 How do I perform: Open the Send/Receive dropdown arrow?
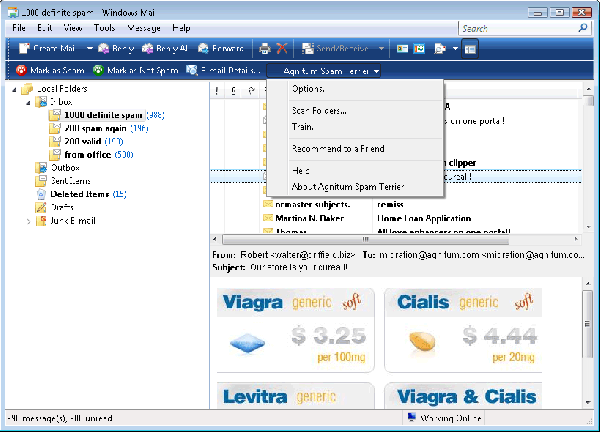(x=381, y=49)
